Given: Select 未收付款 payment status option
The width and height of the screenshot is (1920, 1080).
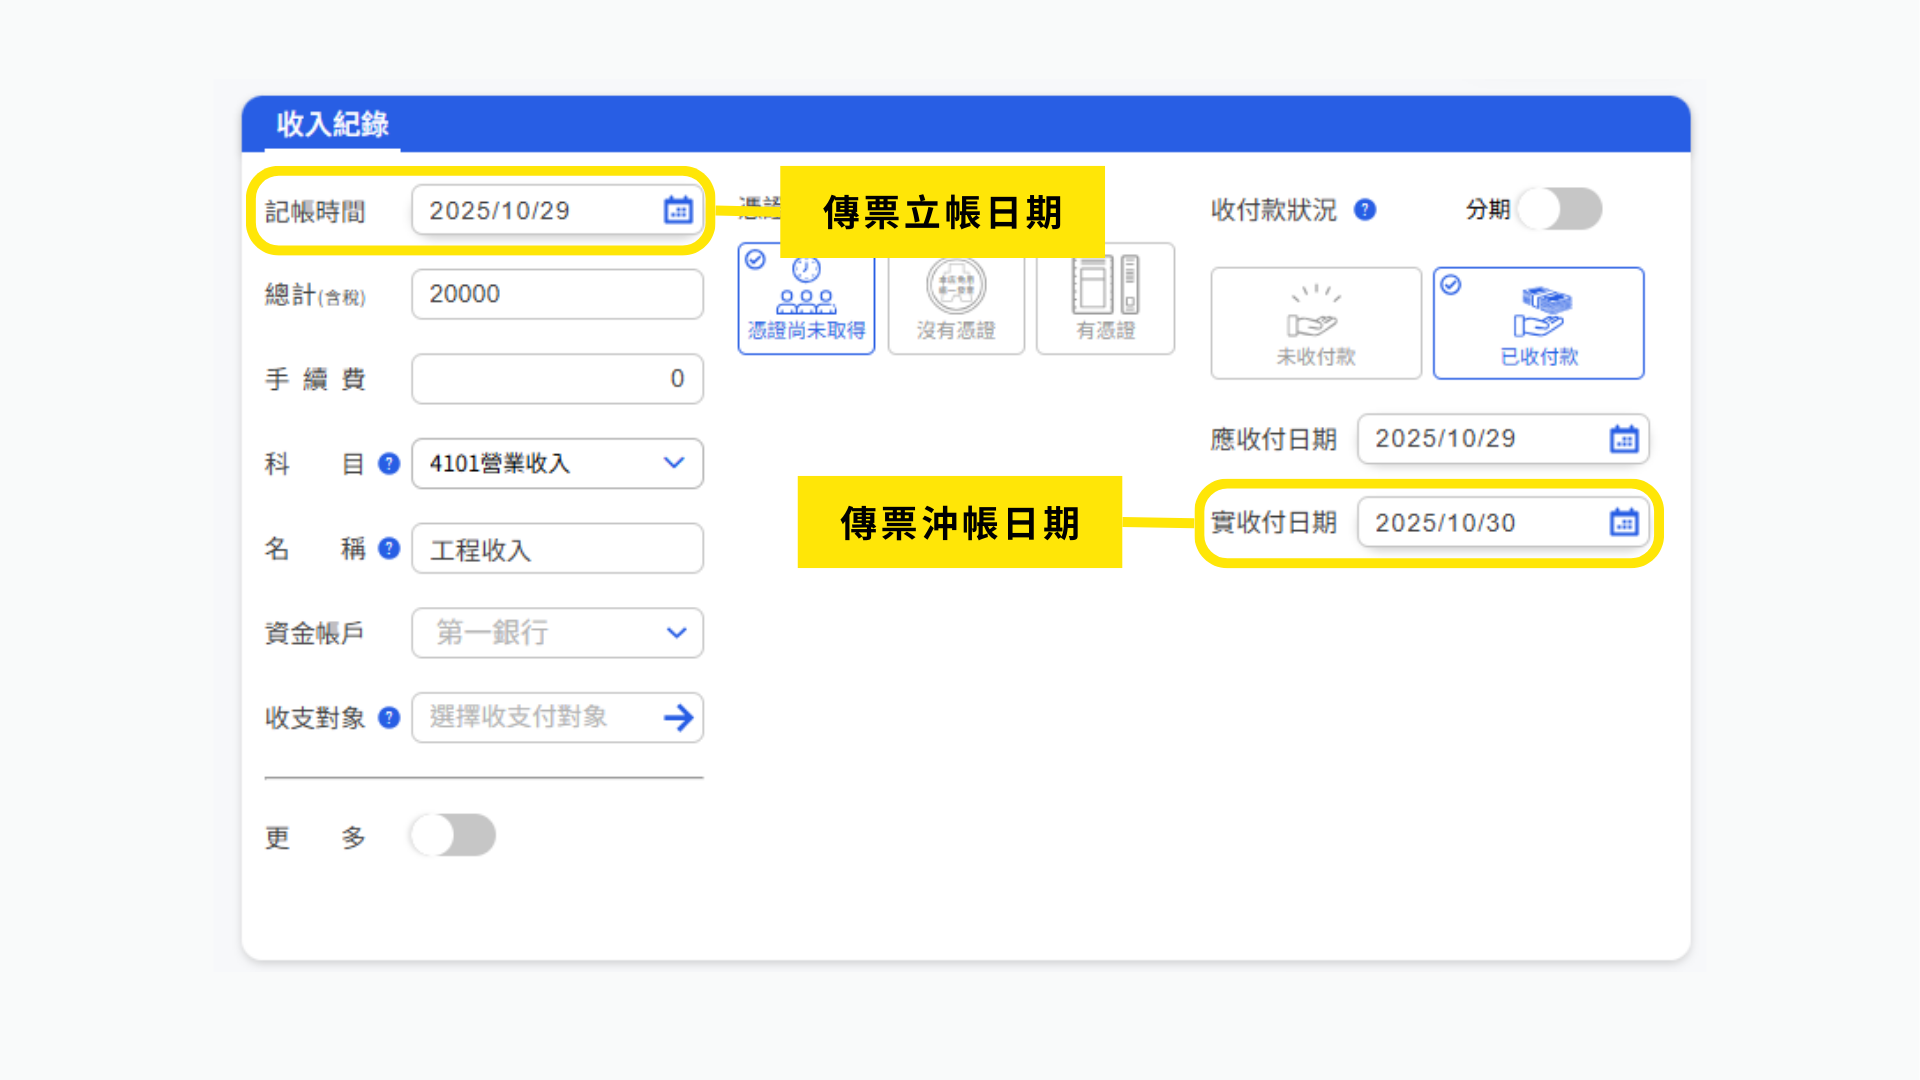Looking at the screenshot, I should (1315, 323).
